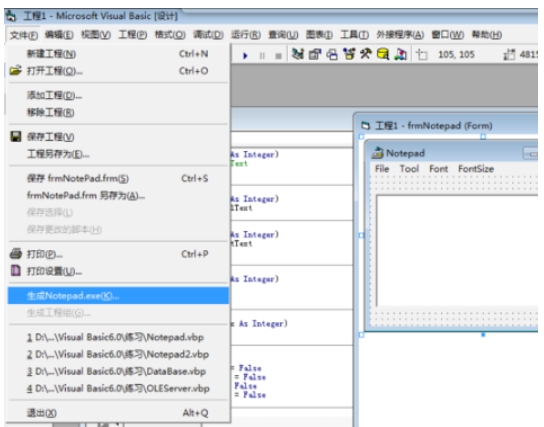Choose 添加工程(D)... menu entry
544x427 pixels.
pyautogui.click(x=118, y=95)
